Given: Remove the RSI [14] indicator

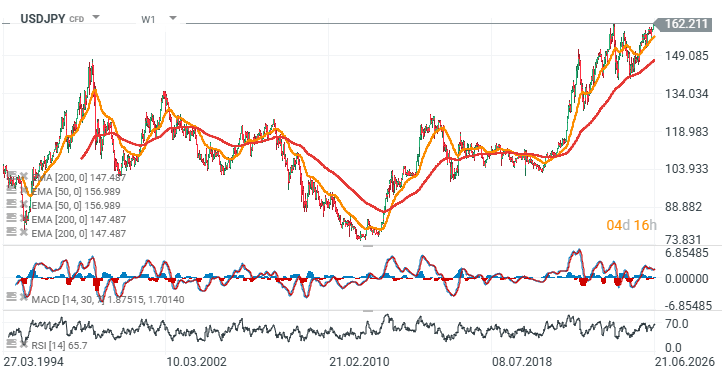Looking at the screenshot, I should tap(24, 343).
